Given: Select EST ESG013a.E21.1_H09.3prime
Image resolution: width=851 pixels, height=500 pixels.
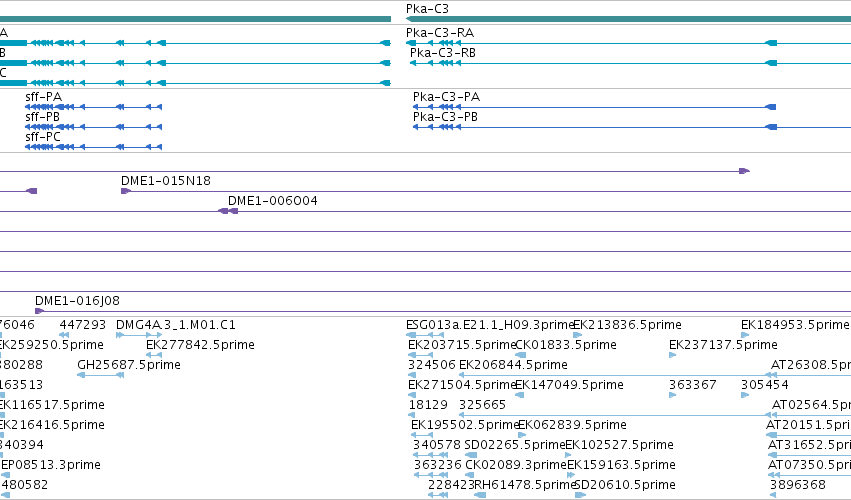Looking at the screenshot, I should click(x=490, y=325).
